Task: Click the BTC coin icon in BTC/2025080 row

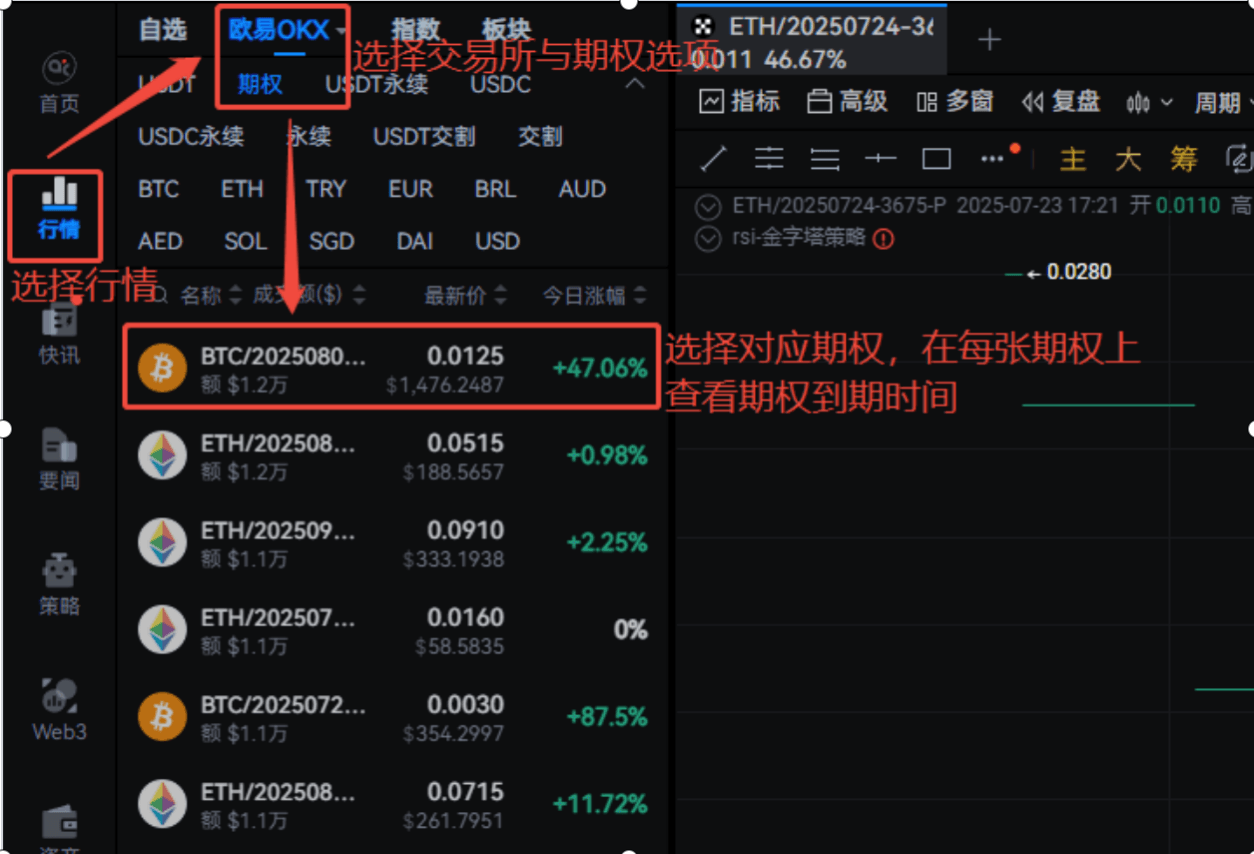Action: [x=162, y=368]
